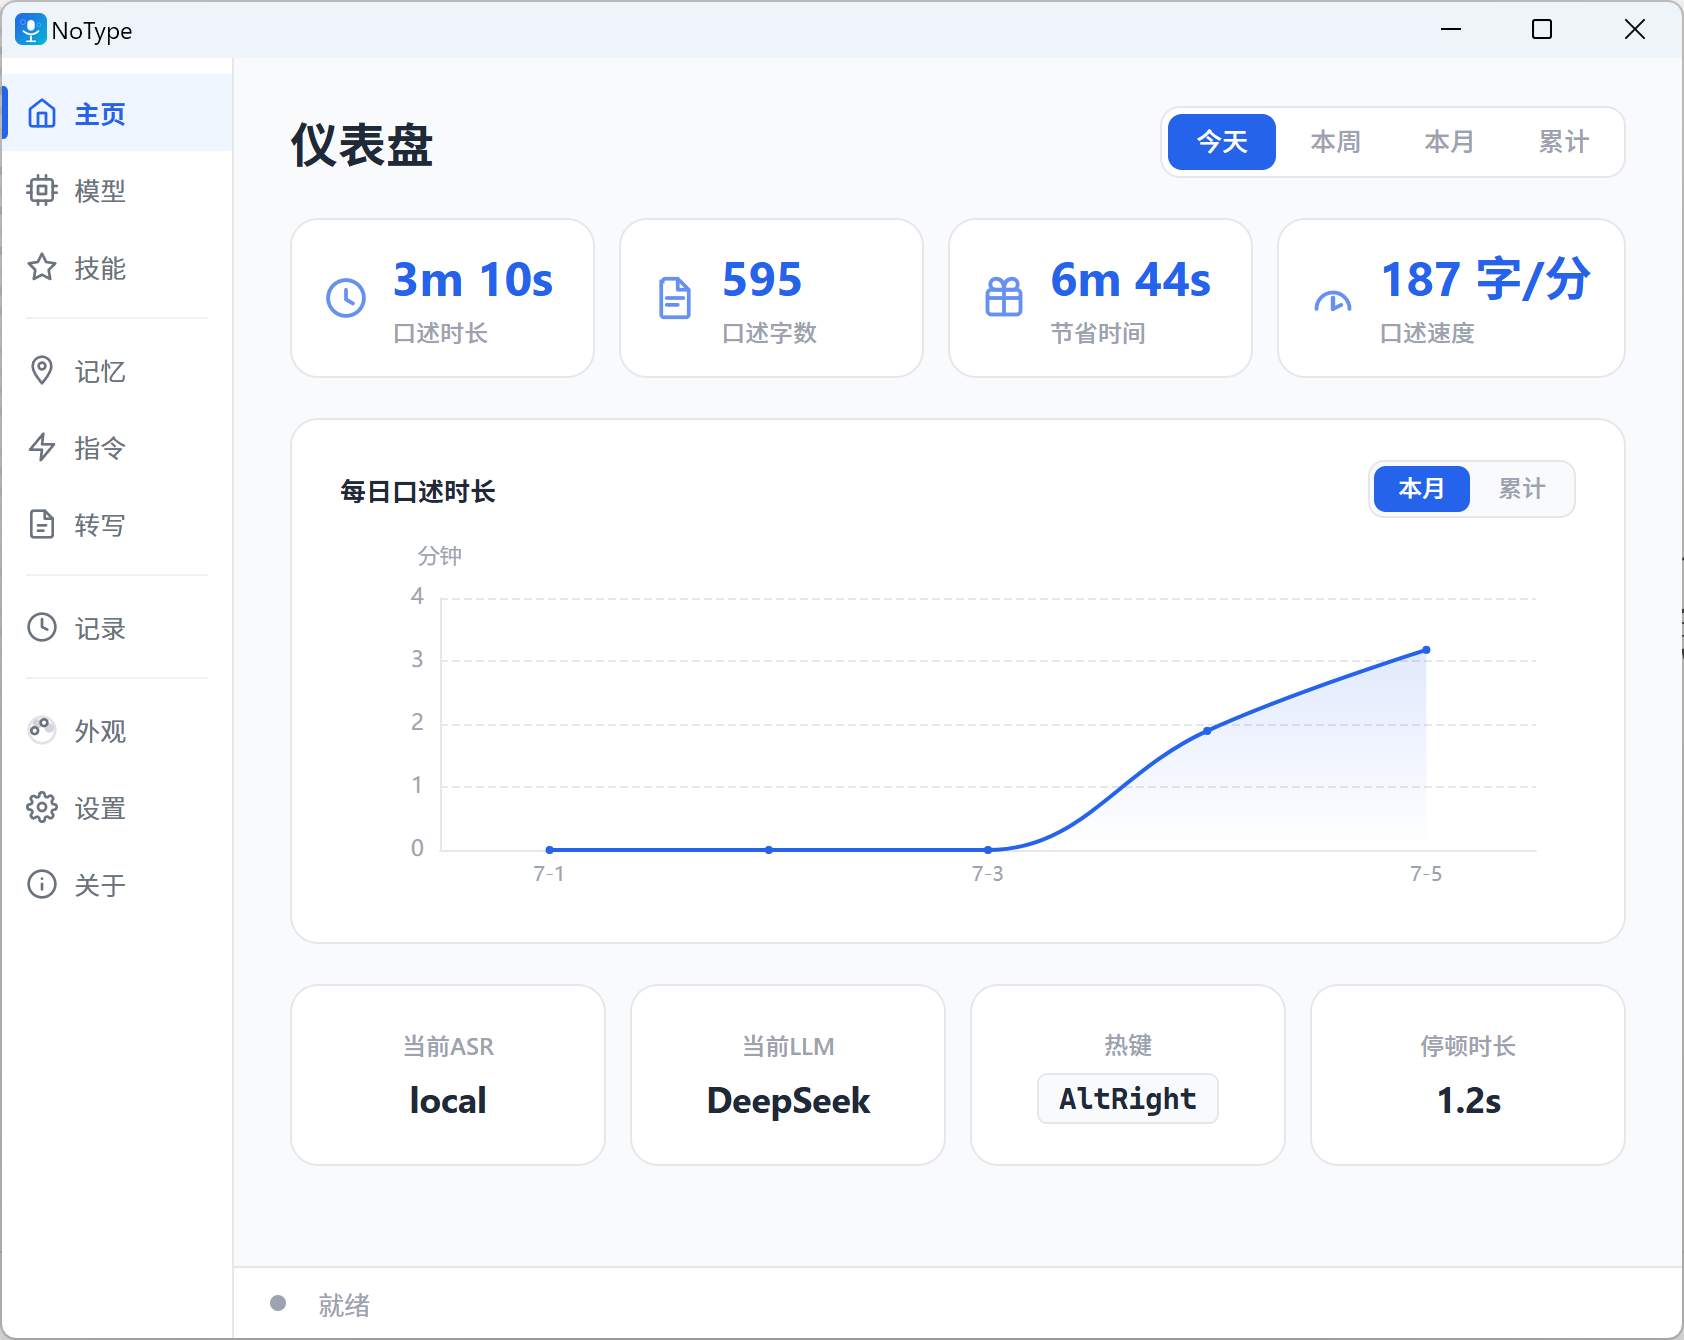Image resolution: width=1684 pixels, height=1340 pixels.
Task: Click the 每日口述时长 chart title
Action: coord(418,491)
